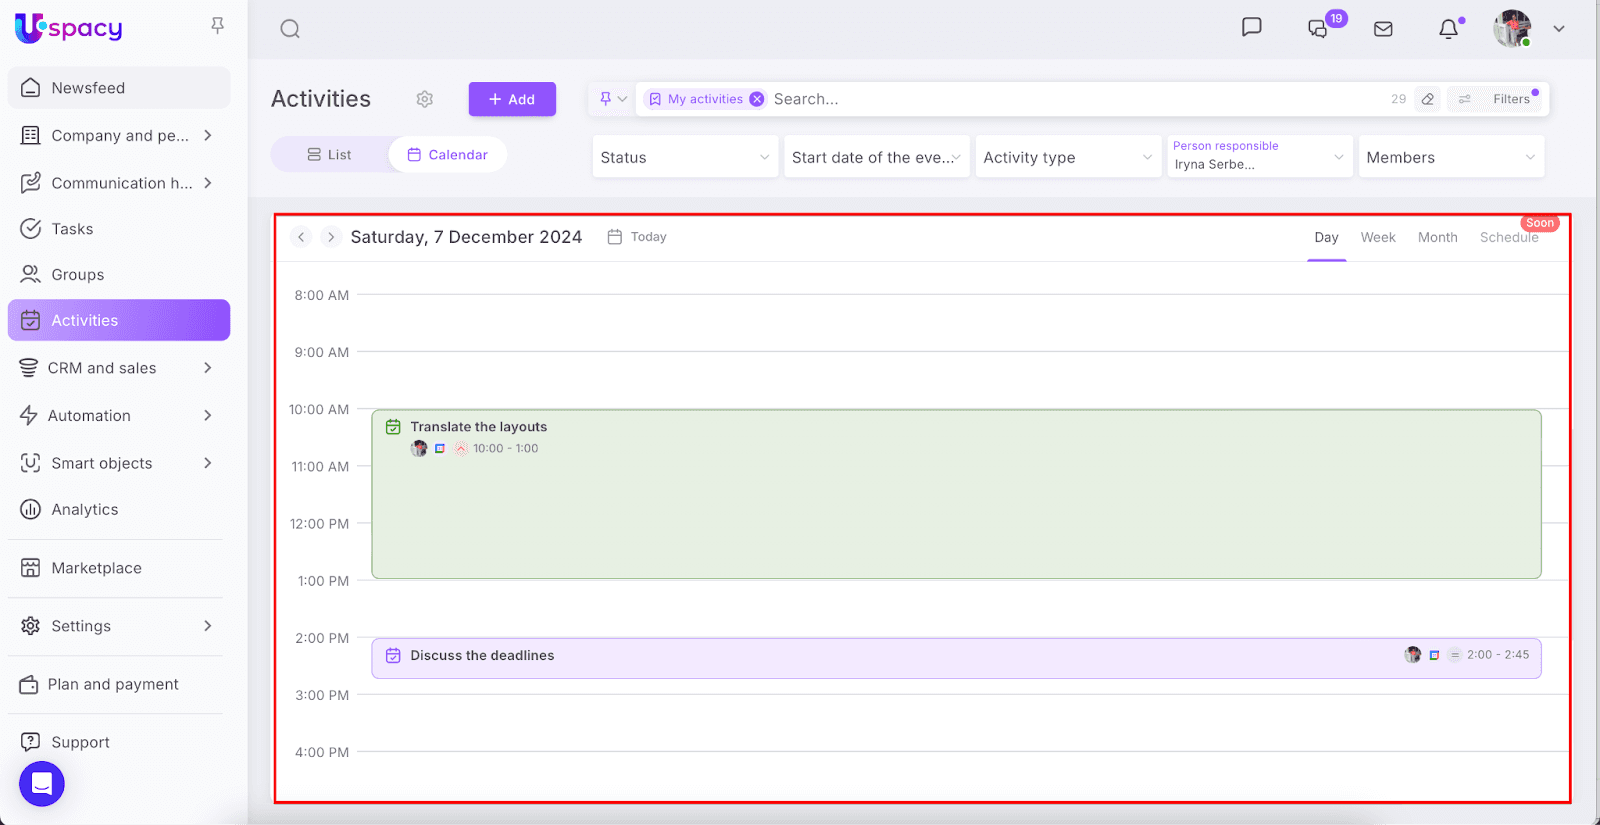The height and width of the screenshot is (825, 1600).
Task: Open the support chat widget bubble
Action: click(x=42, y=783)
